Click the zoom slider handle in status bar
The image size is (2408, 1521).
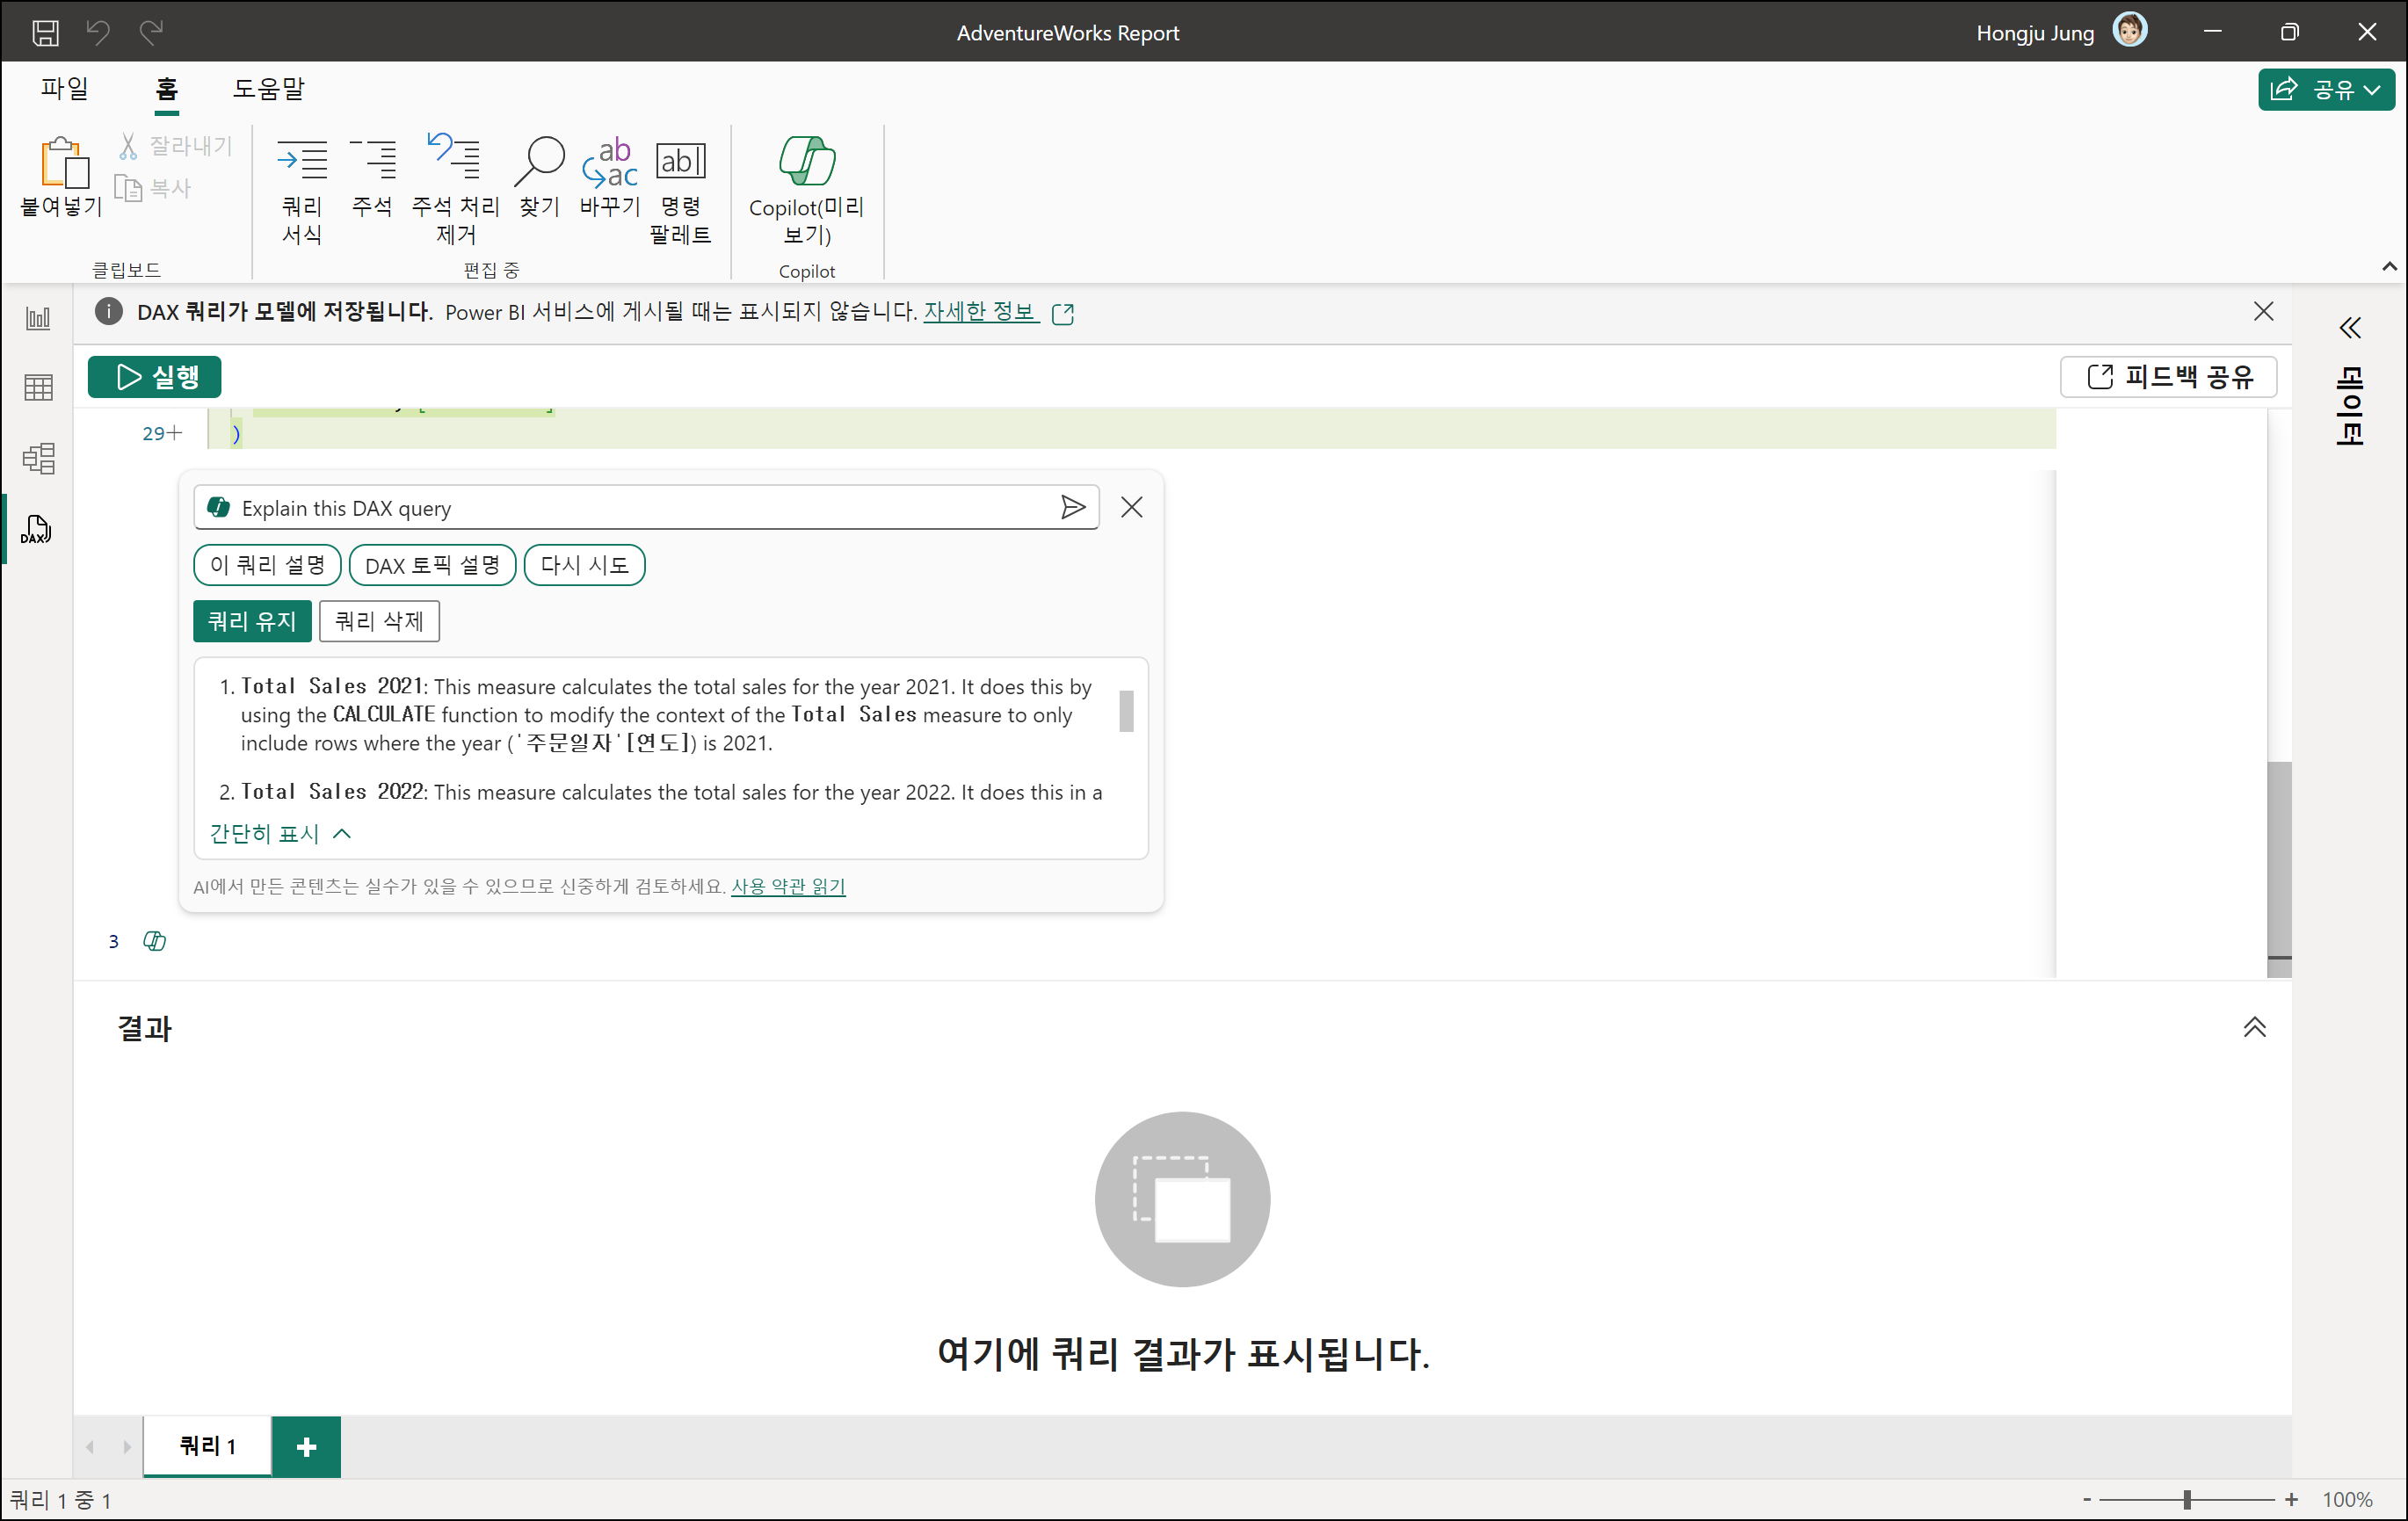(x=2187, y=1499)
